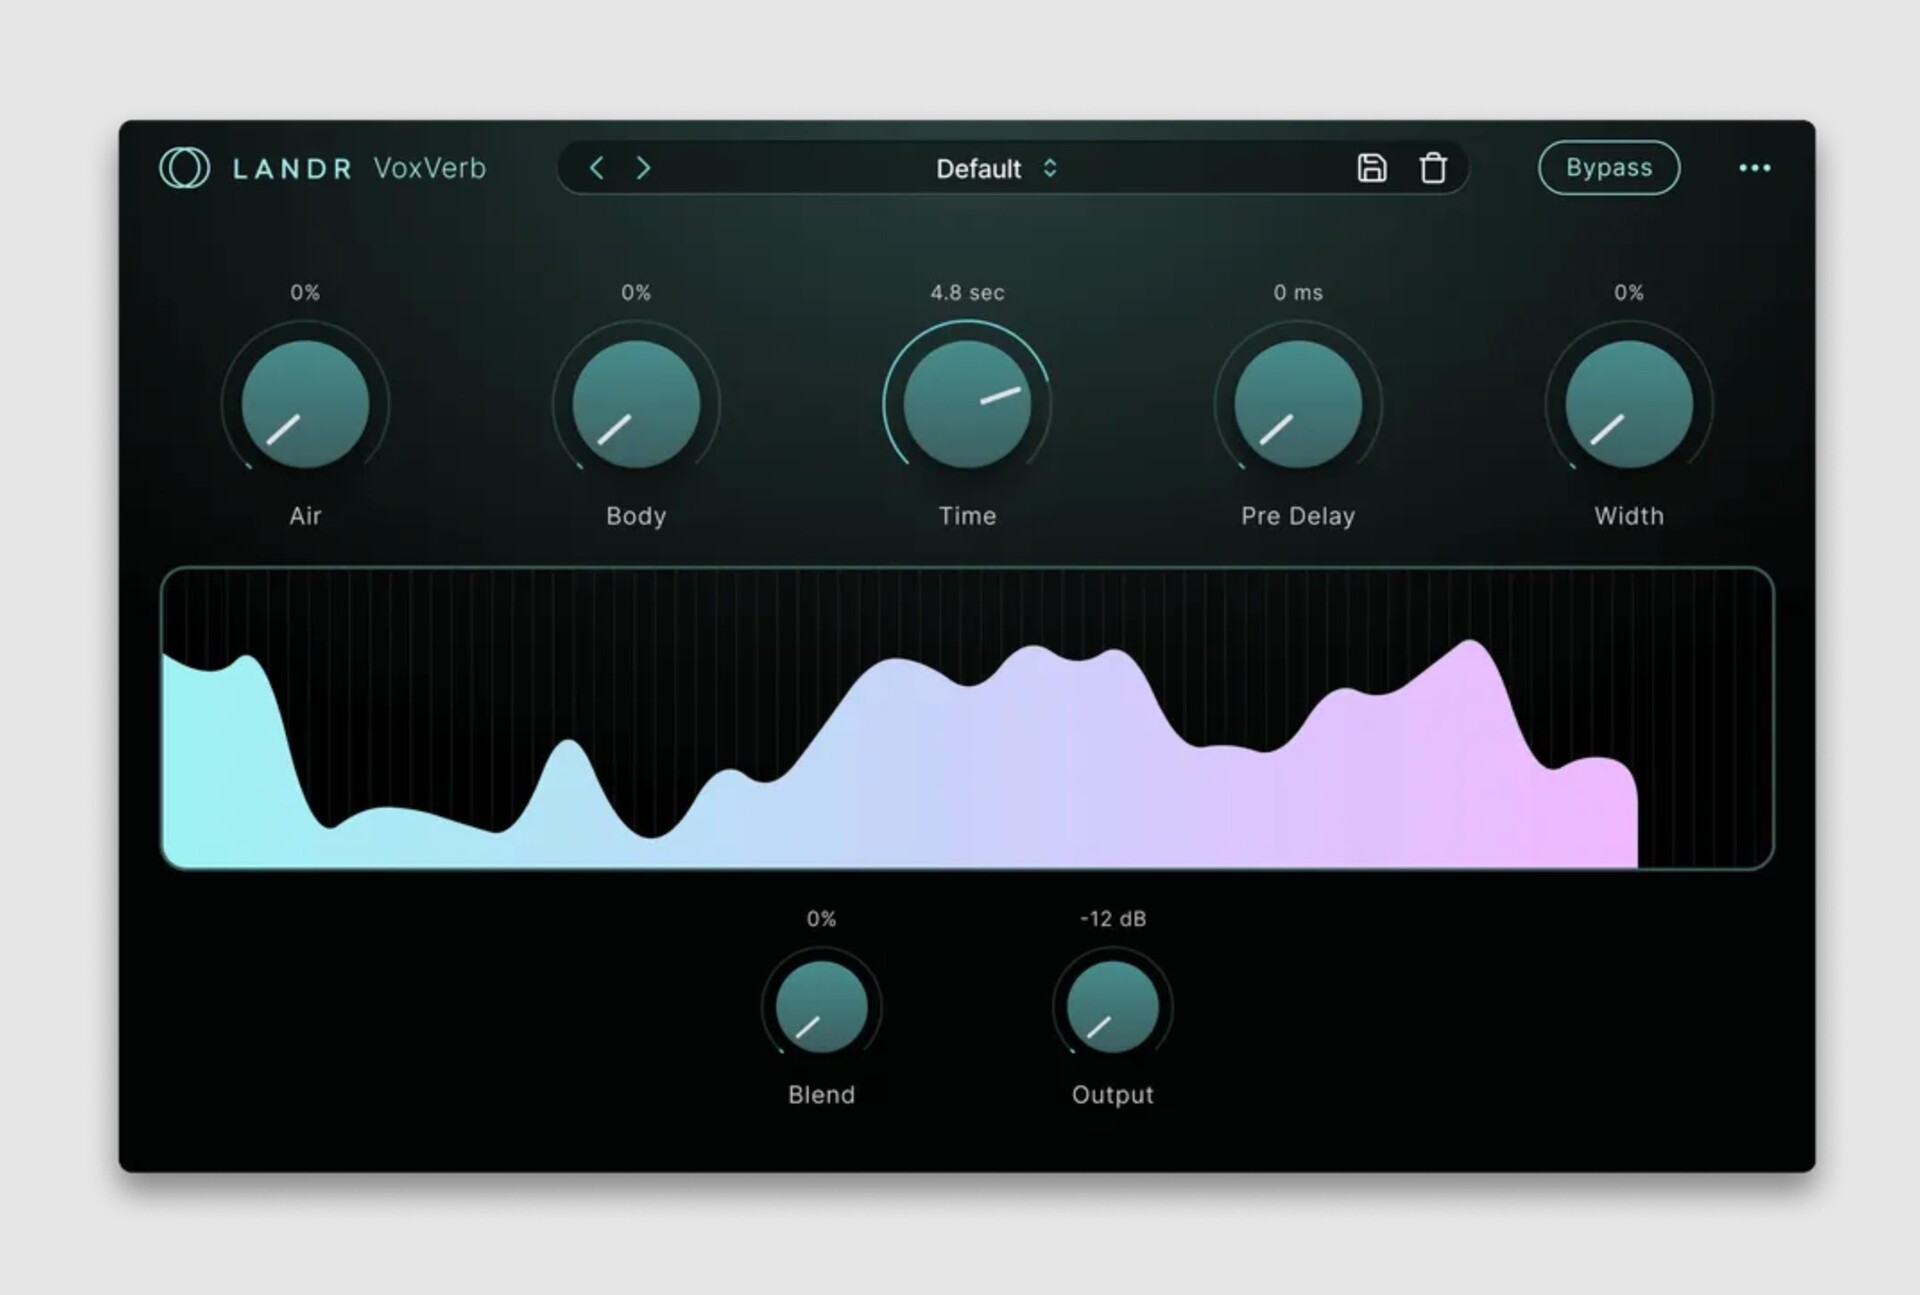The width and height of the screenshot is (1920, 1295).
Task: Click the reverb spectrum visualizer display
Action: [967, 718]
